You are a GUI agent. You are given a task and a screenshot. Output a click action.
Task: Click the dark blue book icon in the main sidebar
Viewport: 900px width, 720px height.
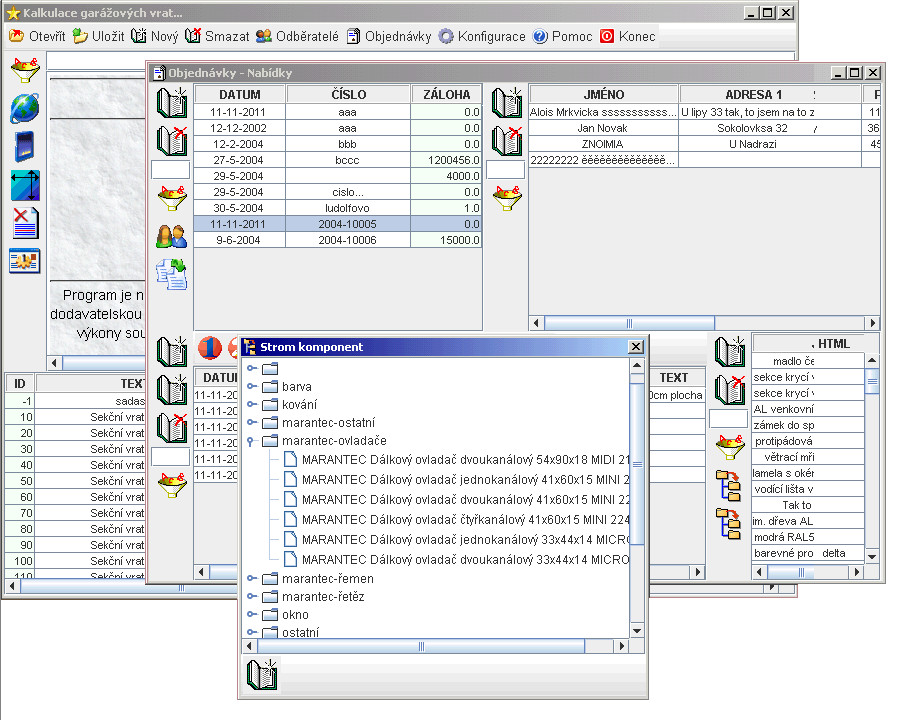tap(25, 146)
